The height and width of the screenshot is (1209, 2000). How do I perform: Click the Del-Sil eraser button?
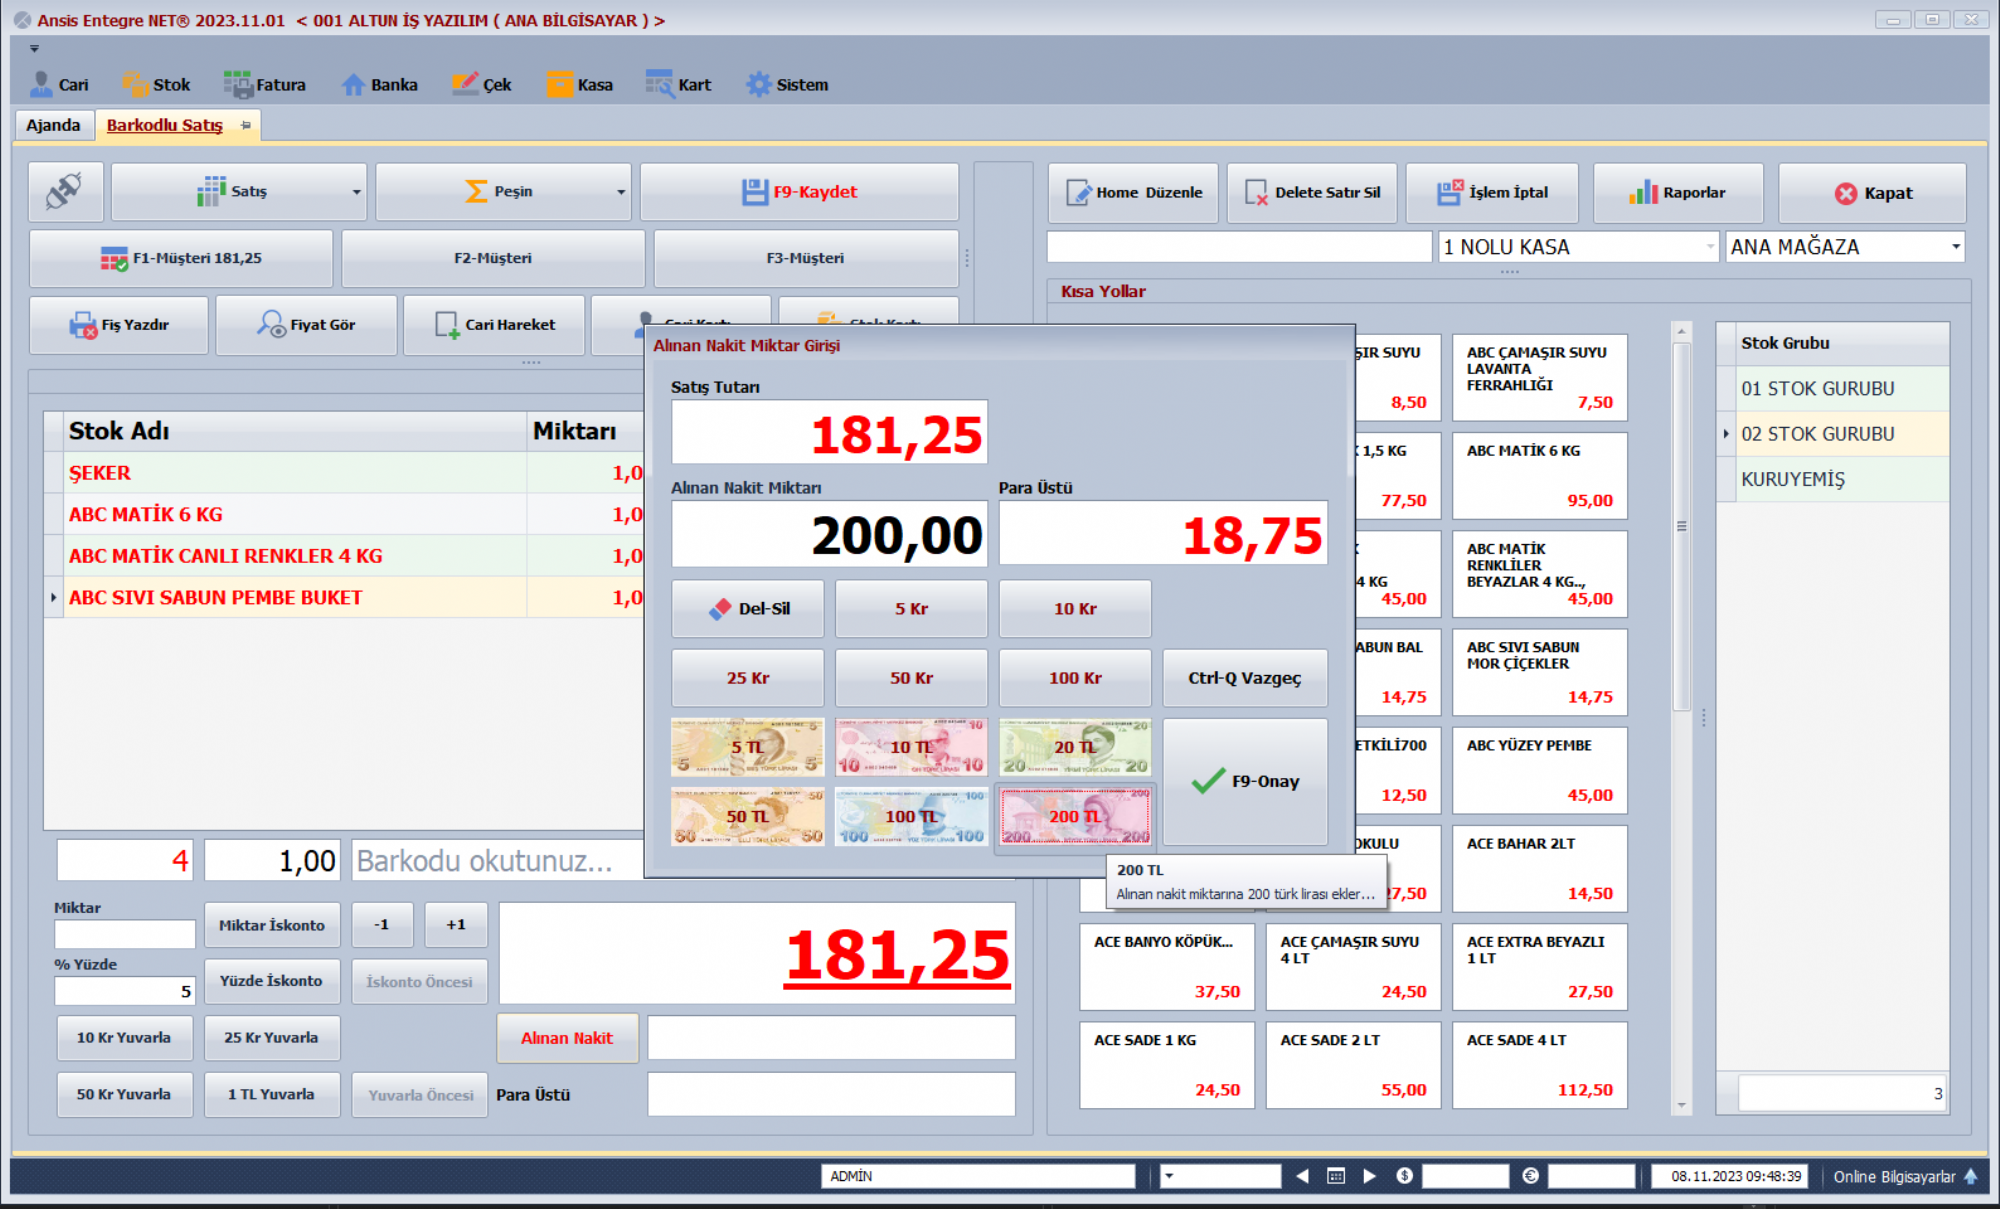pos(748,609)
